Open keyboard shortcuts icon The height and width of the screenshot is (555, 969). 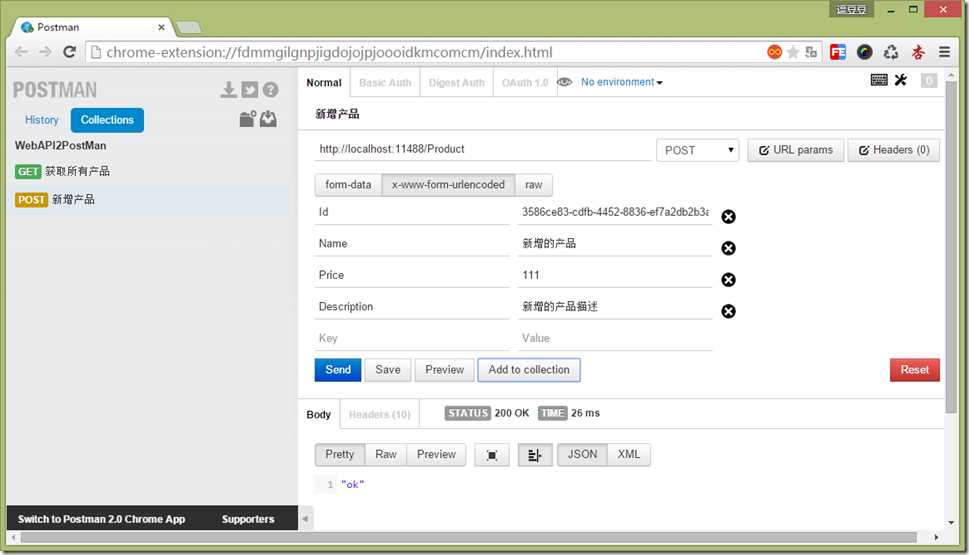coord(879,80)
